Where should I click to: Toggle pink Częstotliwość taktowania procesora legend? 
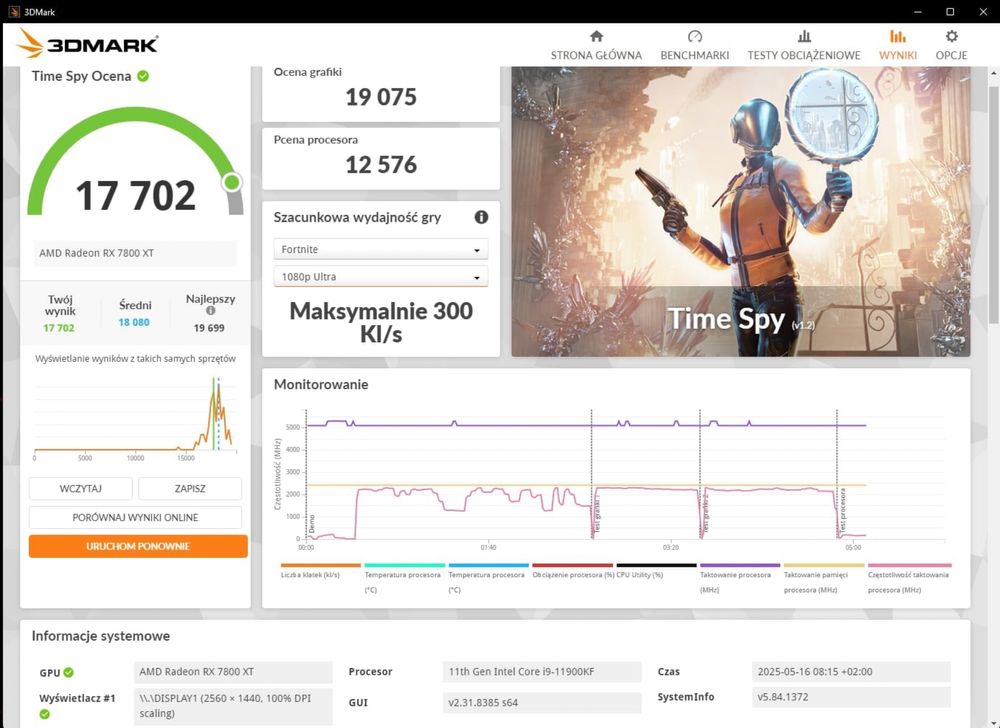pos(909,578)
